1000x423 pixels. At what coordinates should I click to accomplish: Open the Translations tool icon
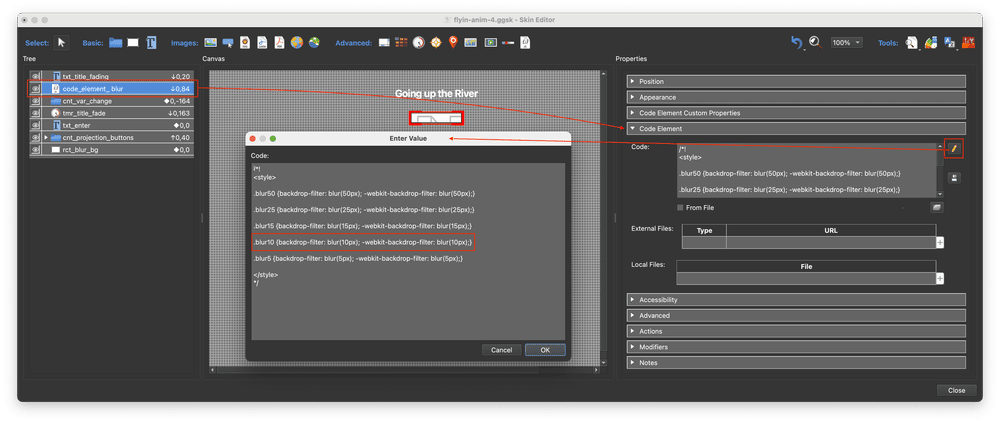950,43
